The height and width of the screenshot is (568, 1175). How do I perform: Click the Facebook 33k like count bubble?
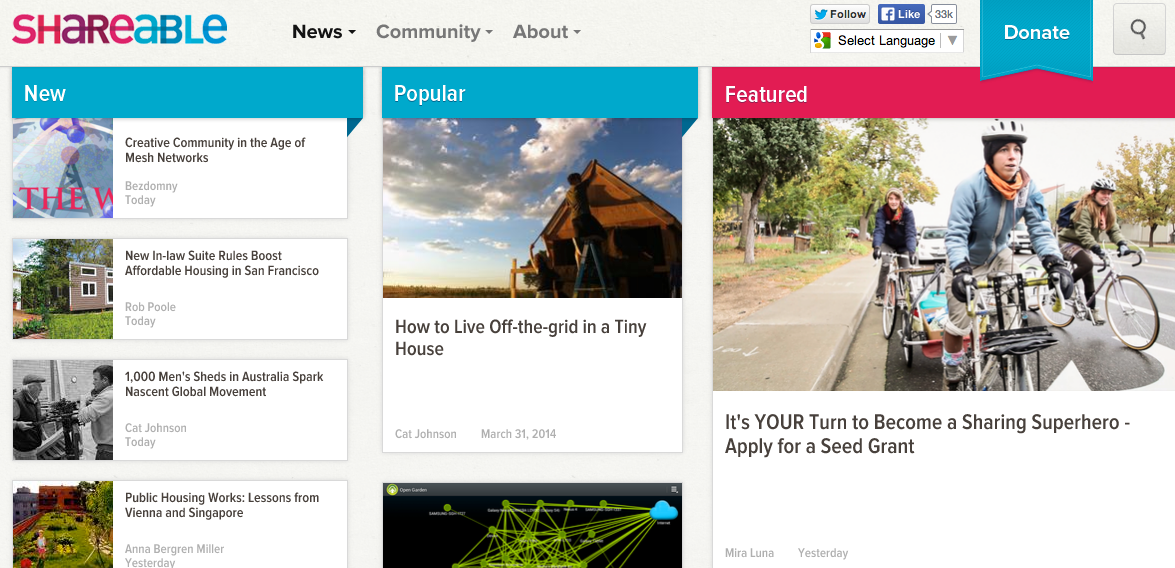point(942,14)
